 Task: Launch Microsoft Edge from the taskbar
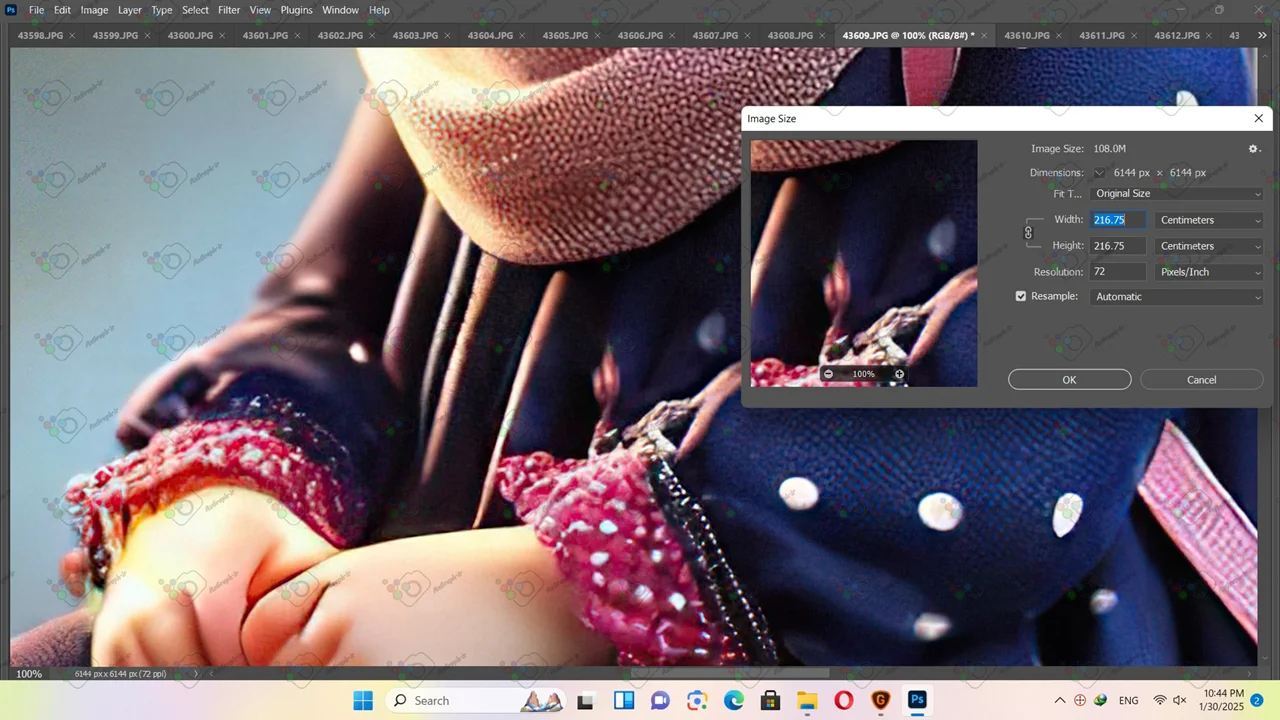(734, 700)
